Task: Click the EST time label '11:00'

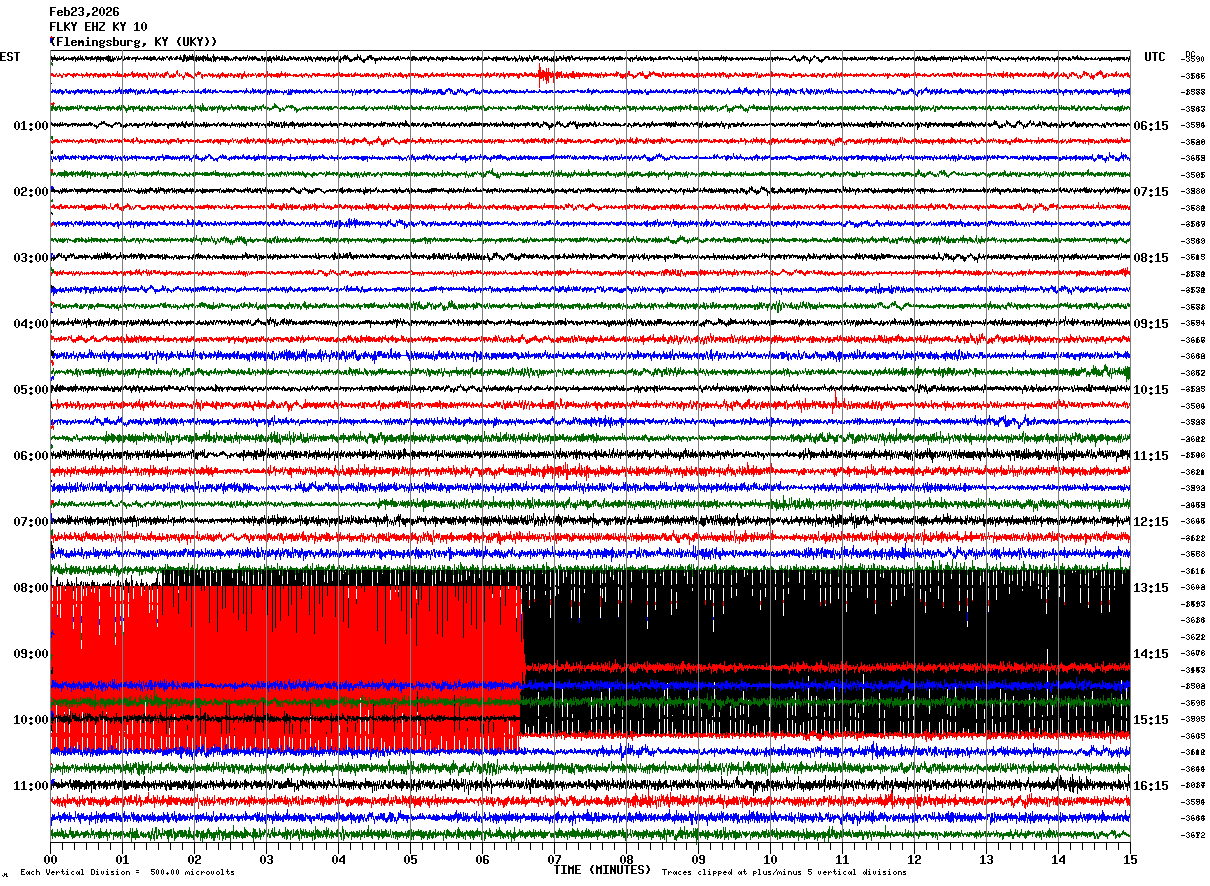Action: point(31,786)
